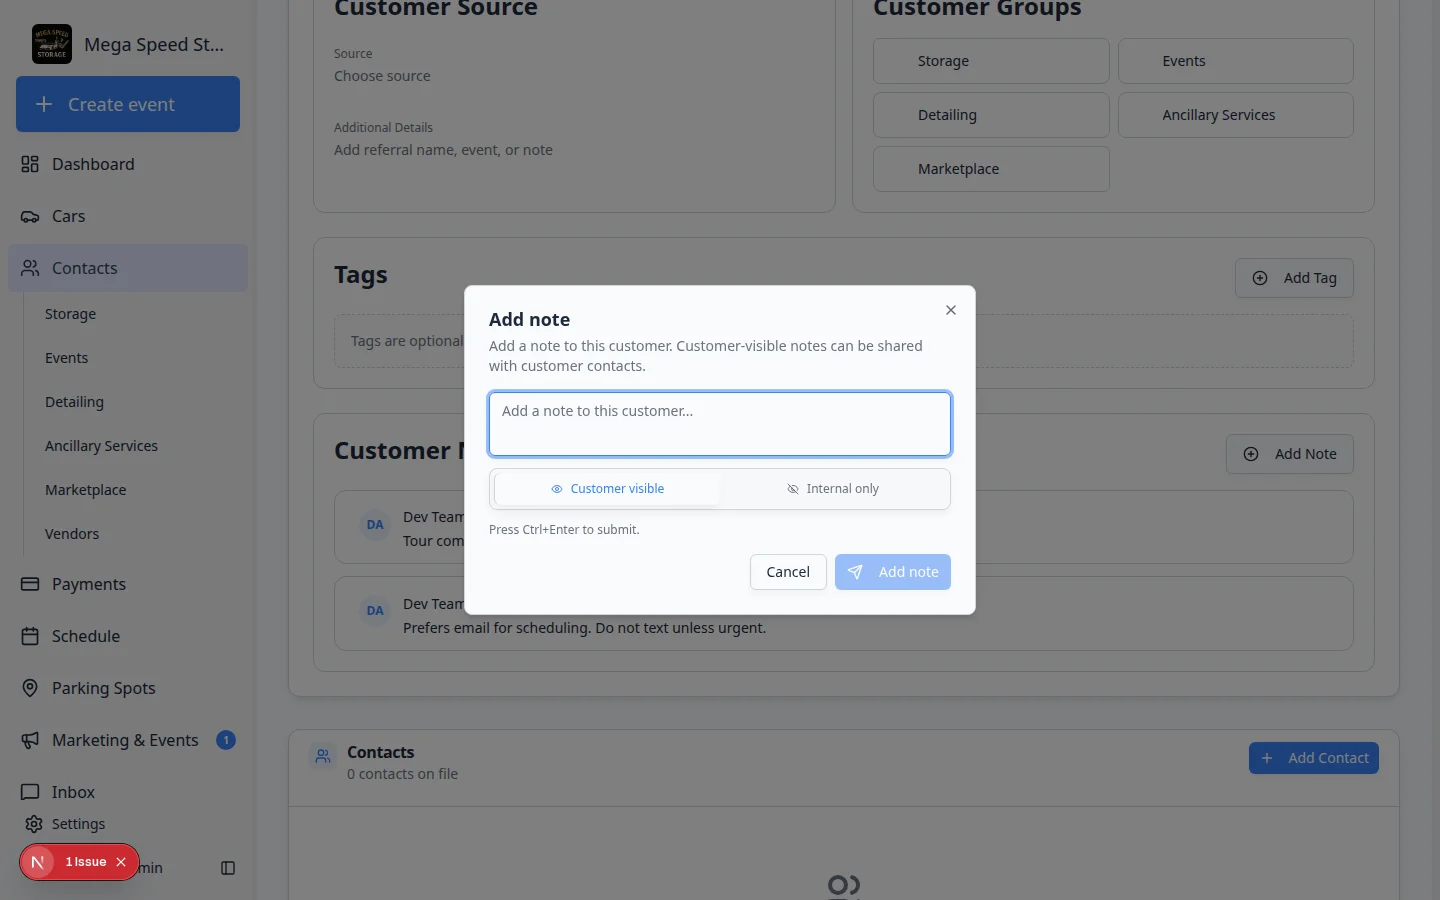Click the Create event button

[128, 104]
